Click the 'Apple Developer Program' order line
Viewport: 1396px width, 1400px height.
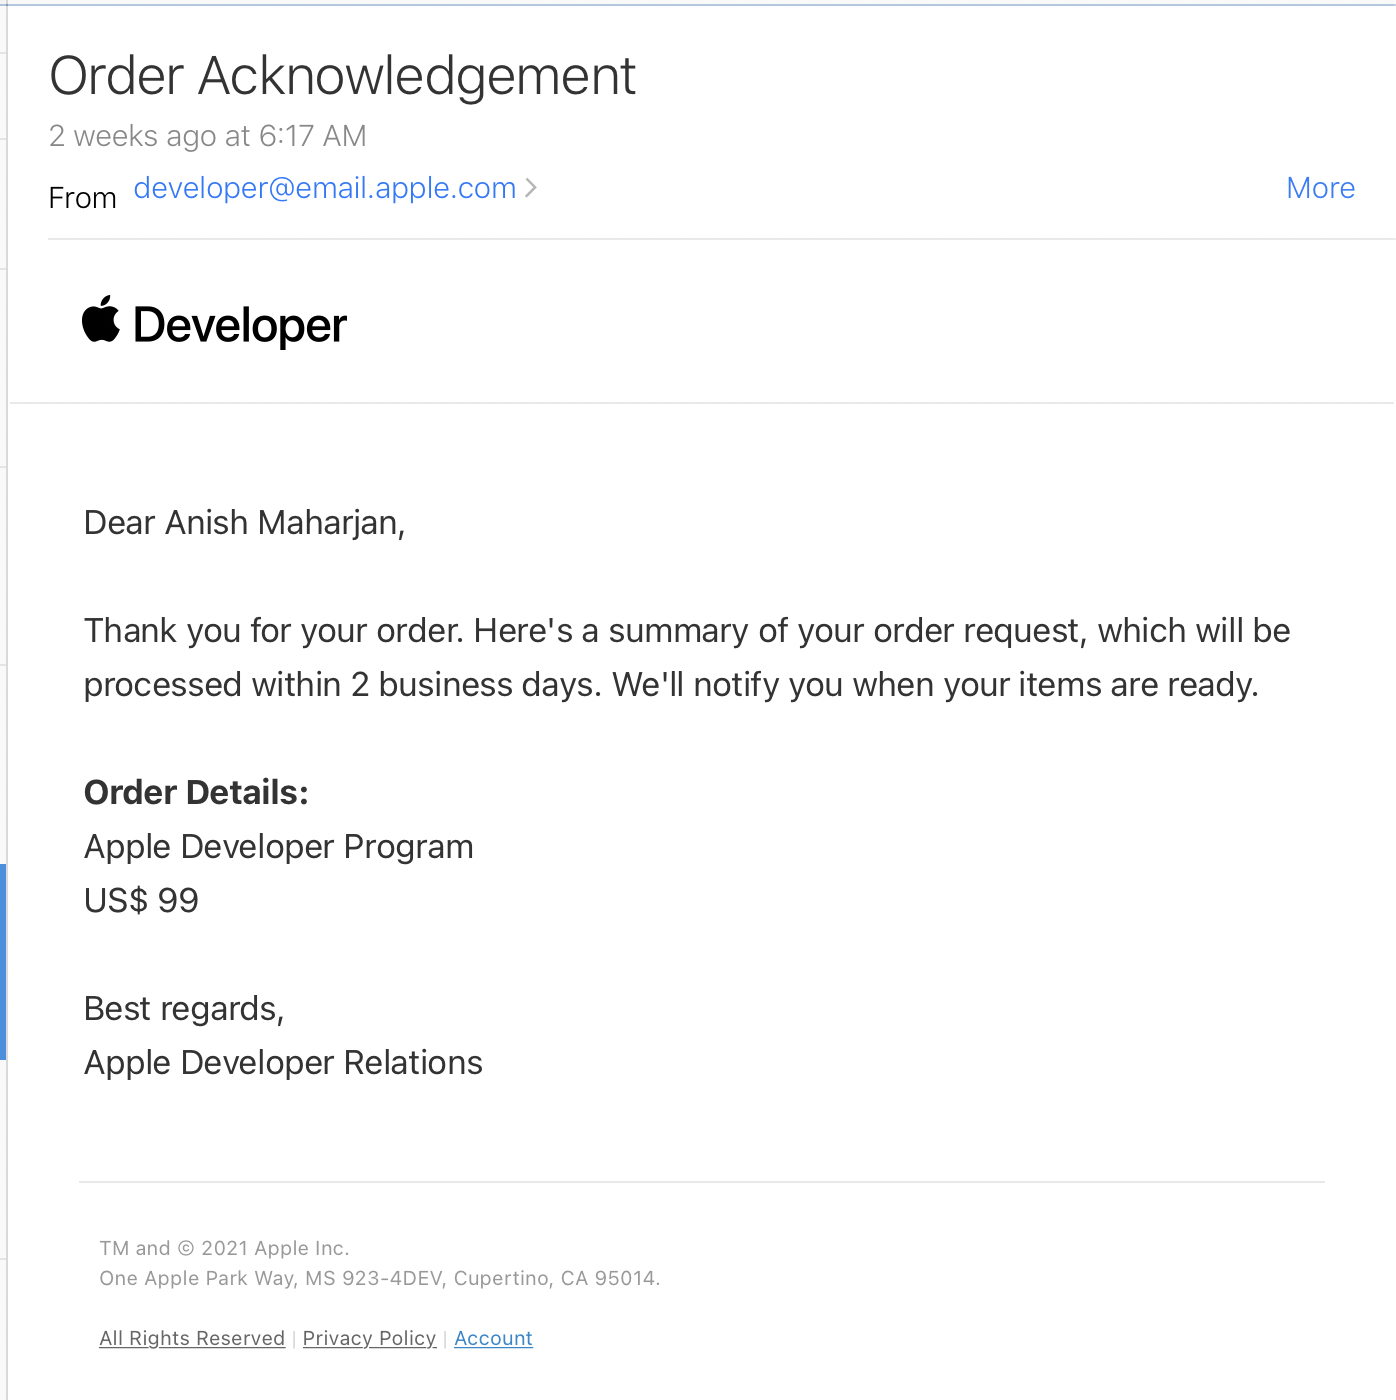pos(279,847)
